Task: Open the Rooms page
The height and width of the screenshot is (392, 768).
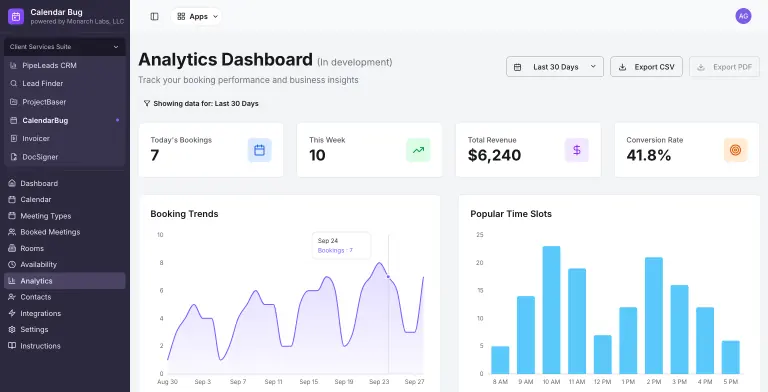Action: [64, 248]
